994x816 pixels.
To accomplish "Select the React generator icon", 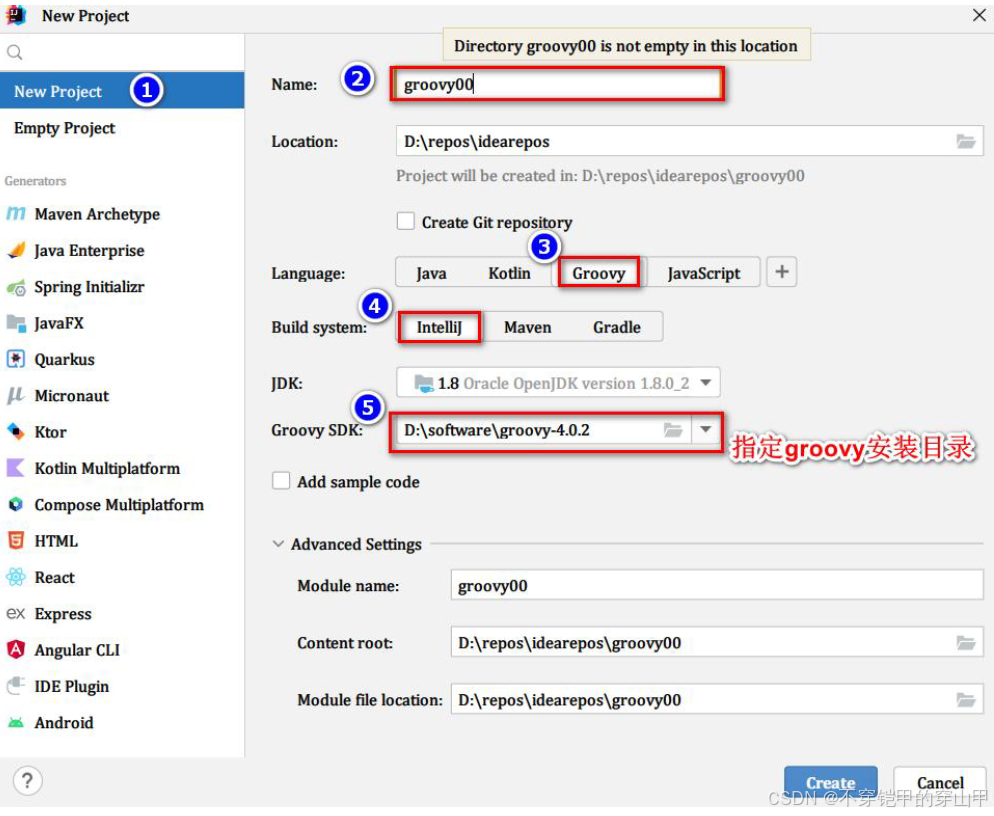I will pos(16,577).
